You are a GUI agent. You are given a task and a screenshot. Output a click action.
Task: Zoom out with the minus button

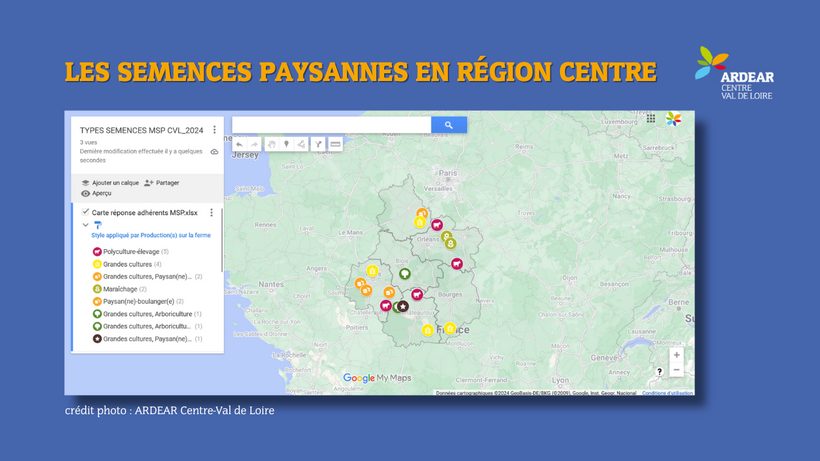[x=676, y=370]
